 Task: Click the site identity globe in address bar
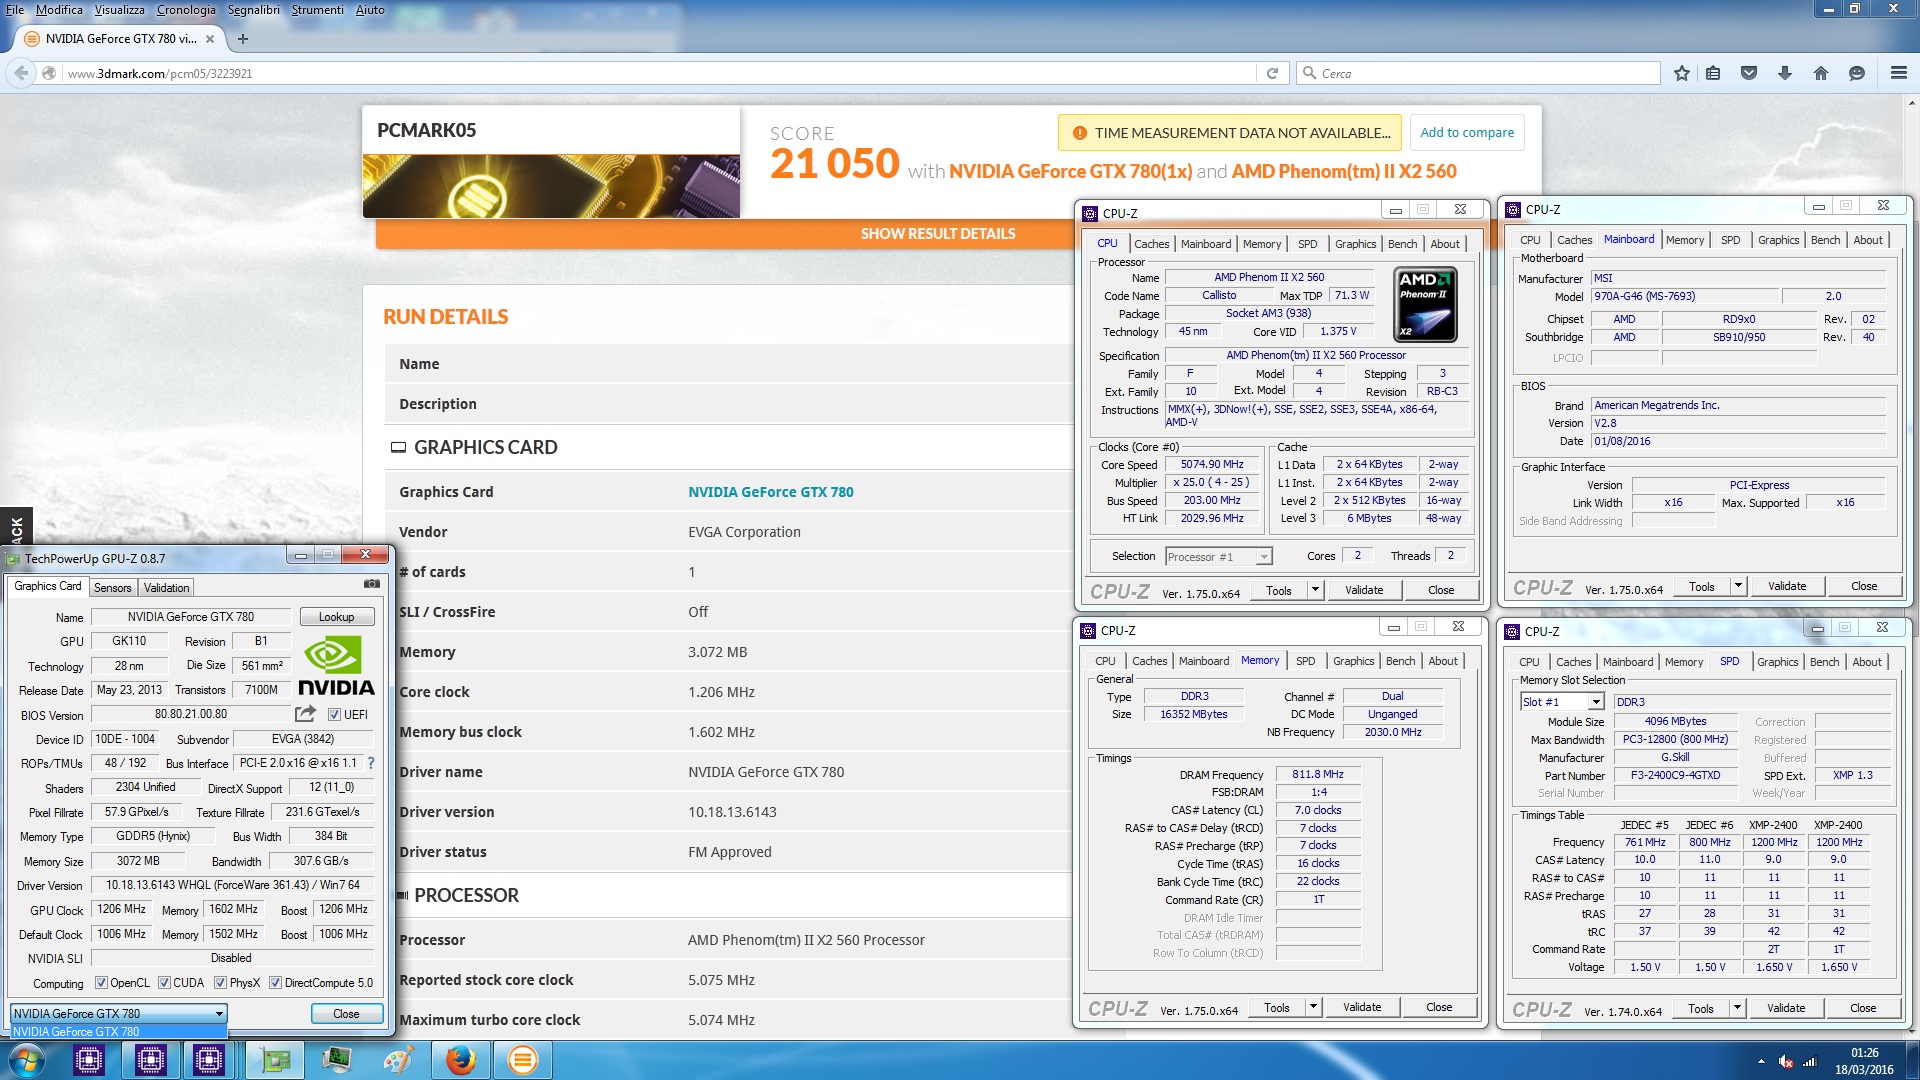point(48,73)
